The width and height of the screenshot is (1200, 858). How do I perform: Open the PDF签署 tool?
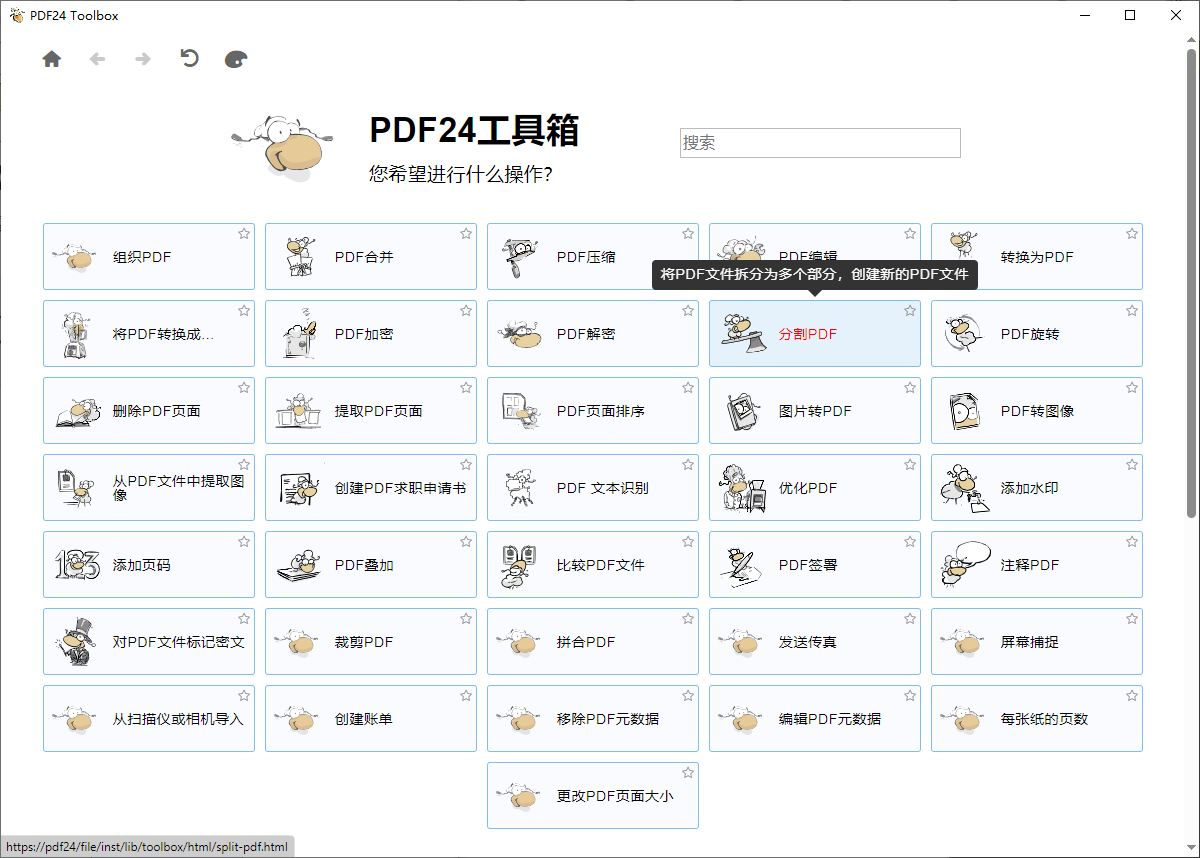814,564
